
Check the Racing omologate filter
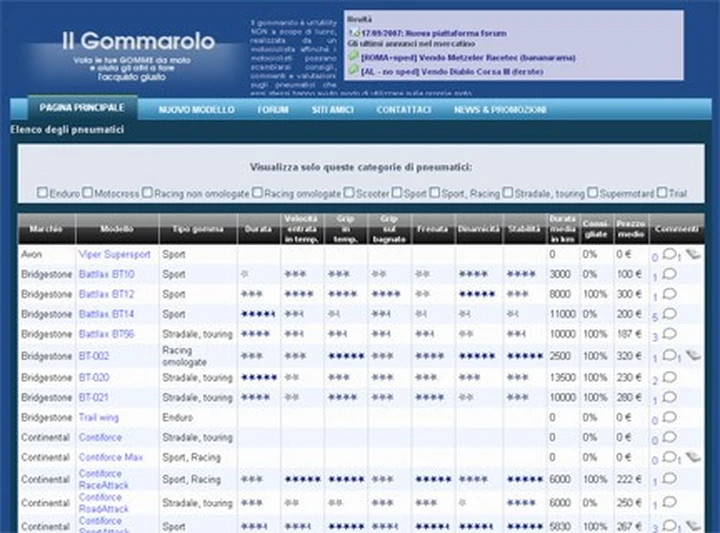tap(257, 192)
